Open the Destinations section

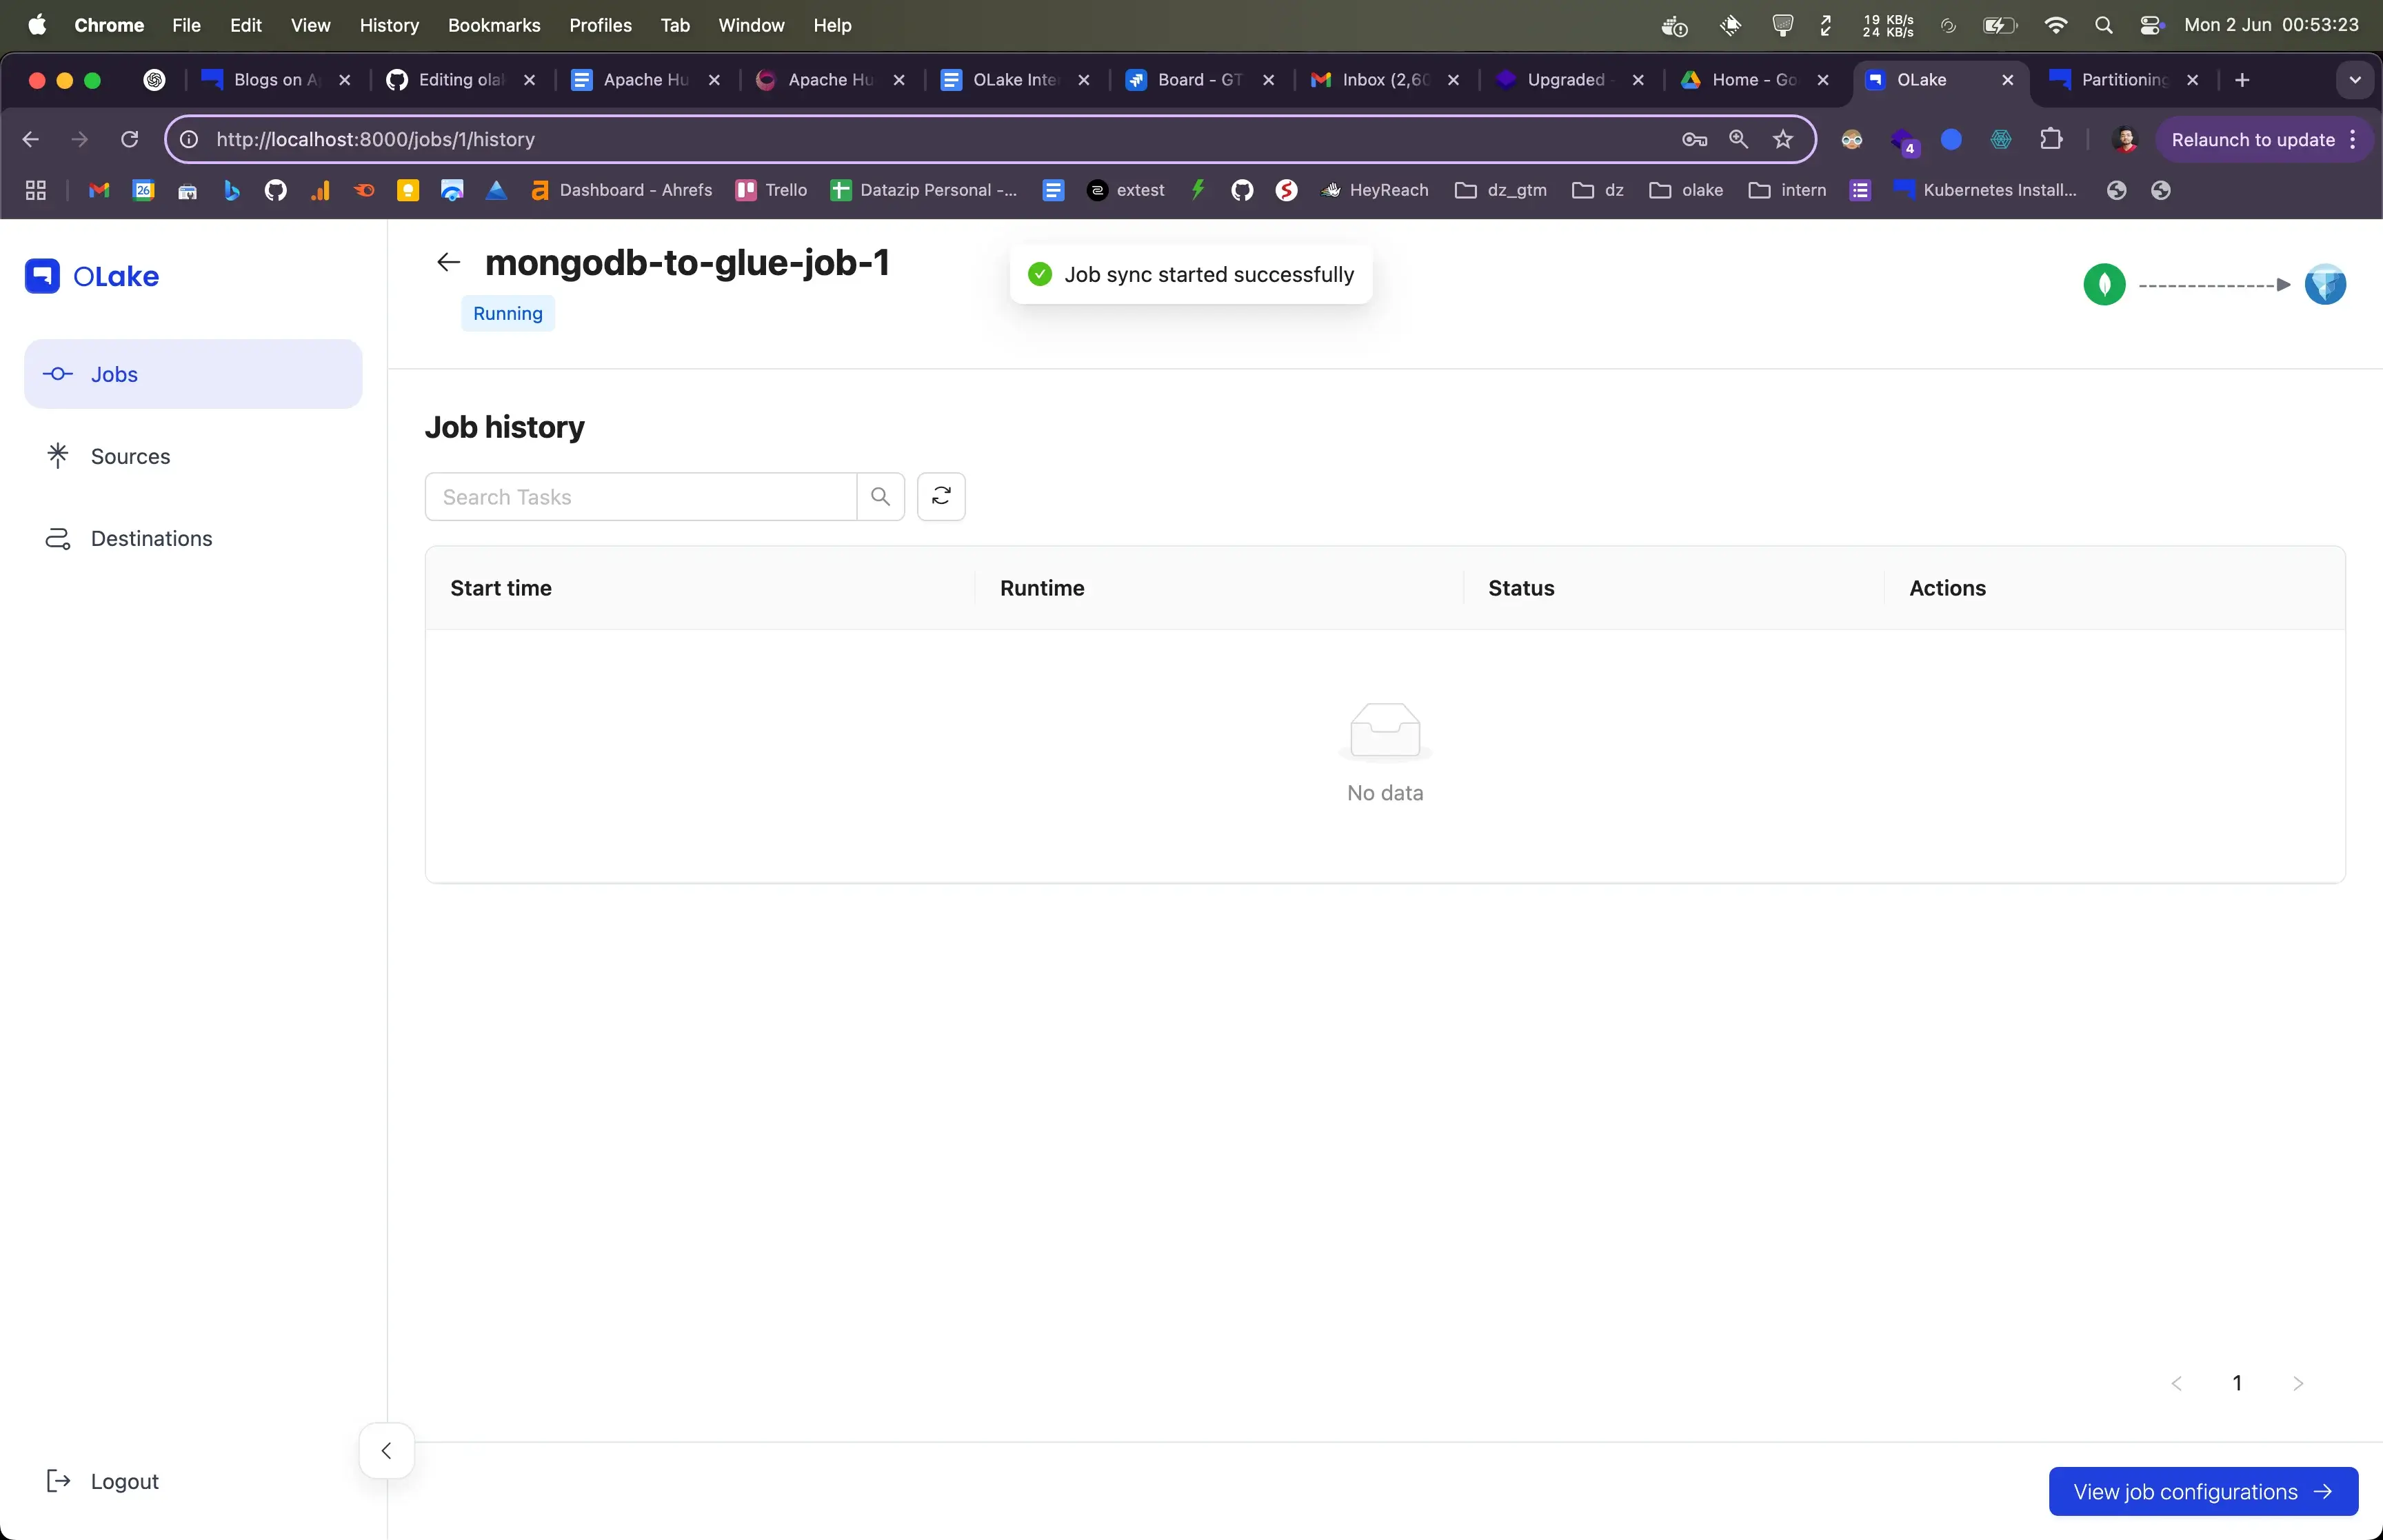tap(151, 538)
